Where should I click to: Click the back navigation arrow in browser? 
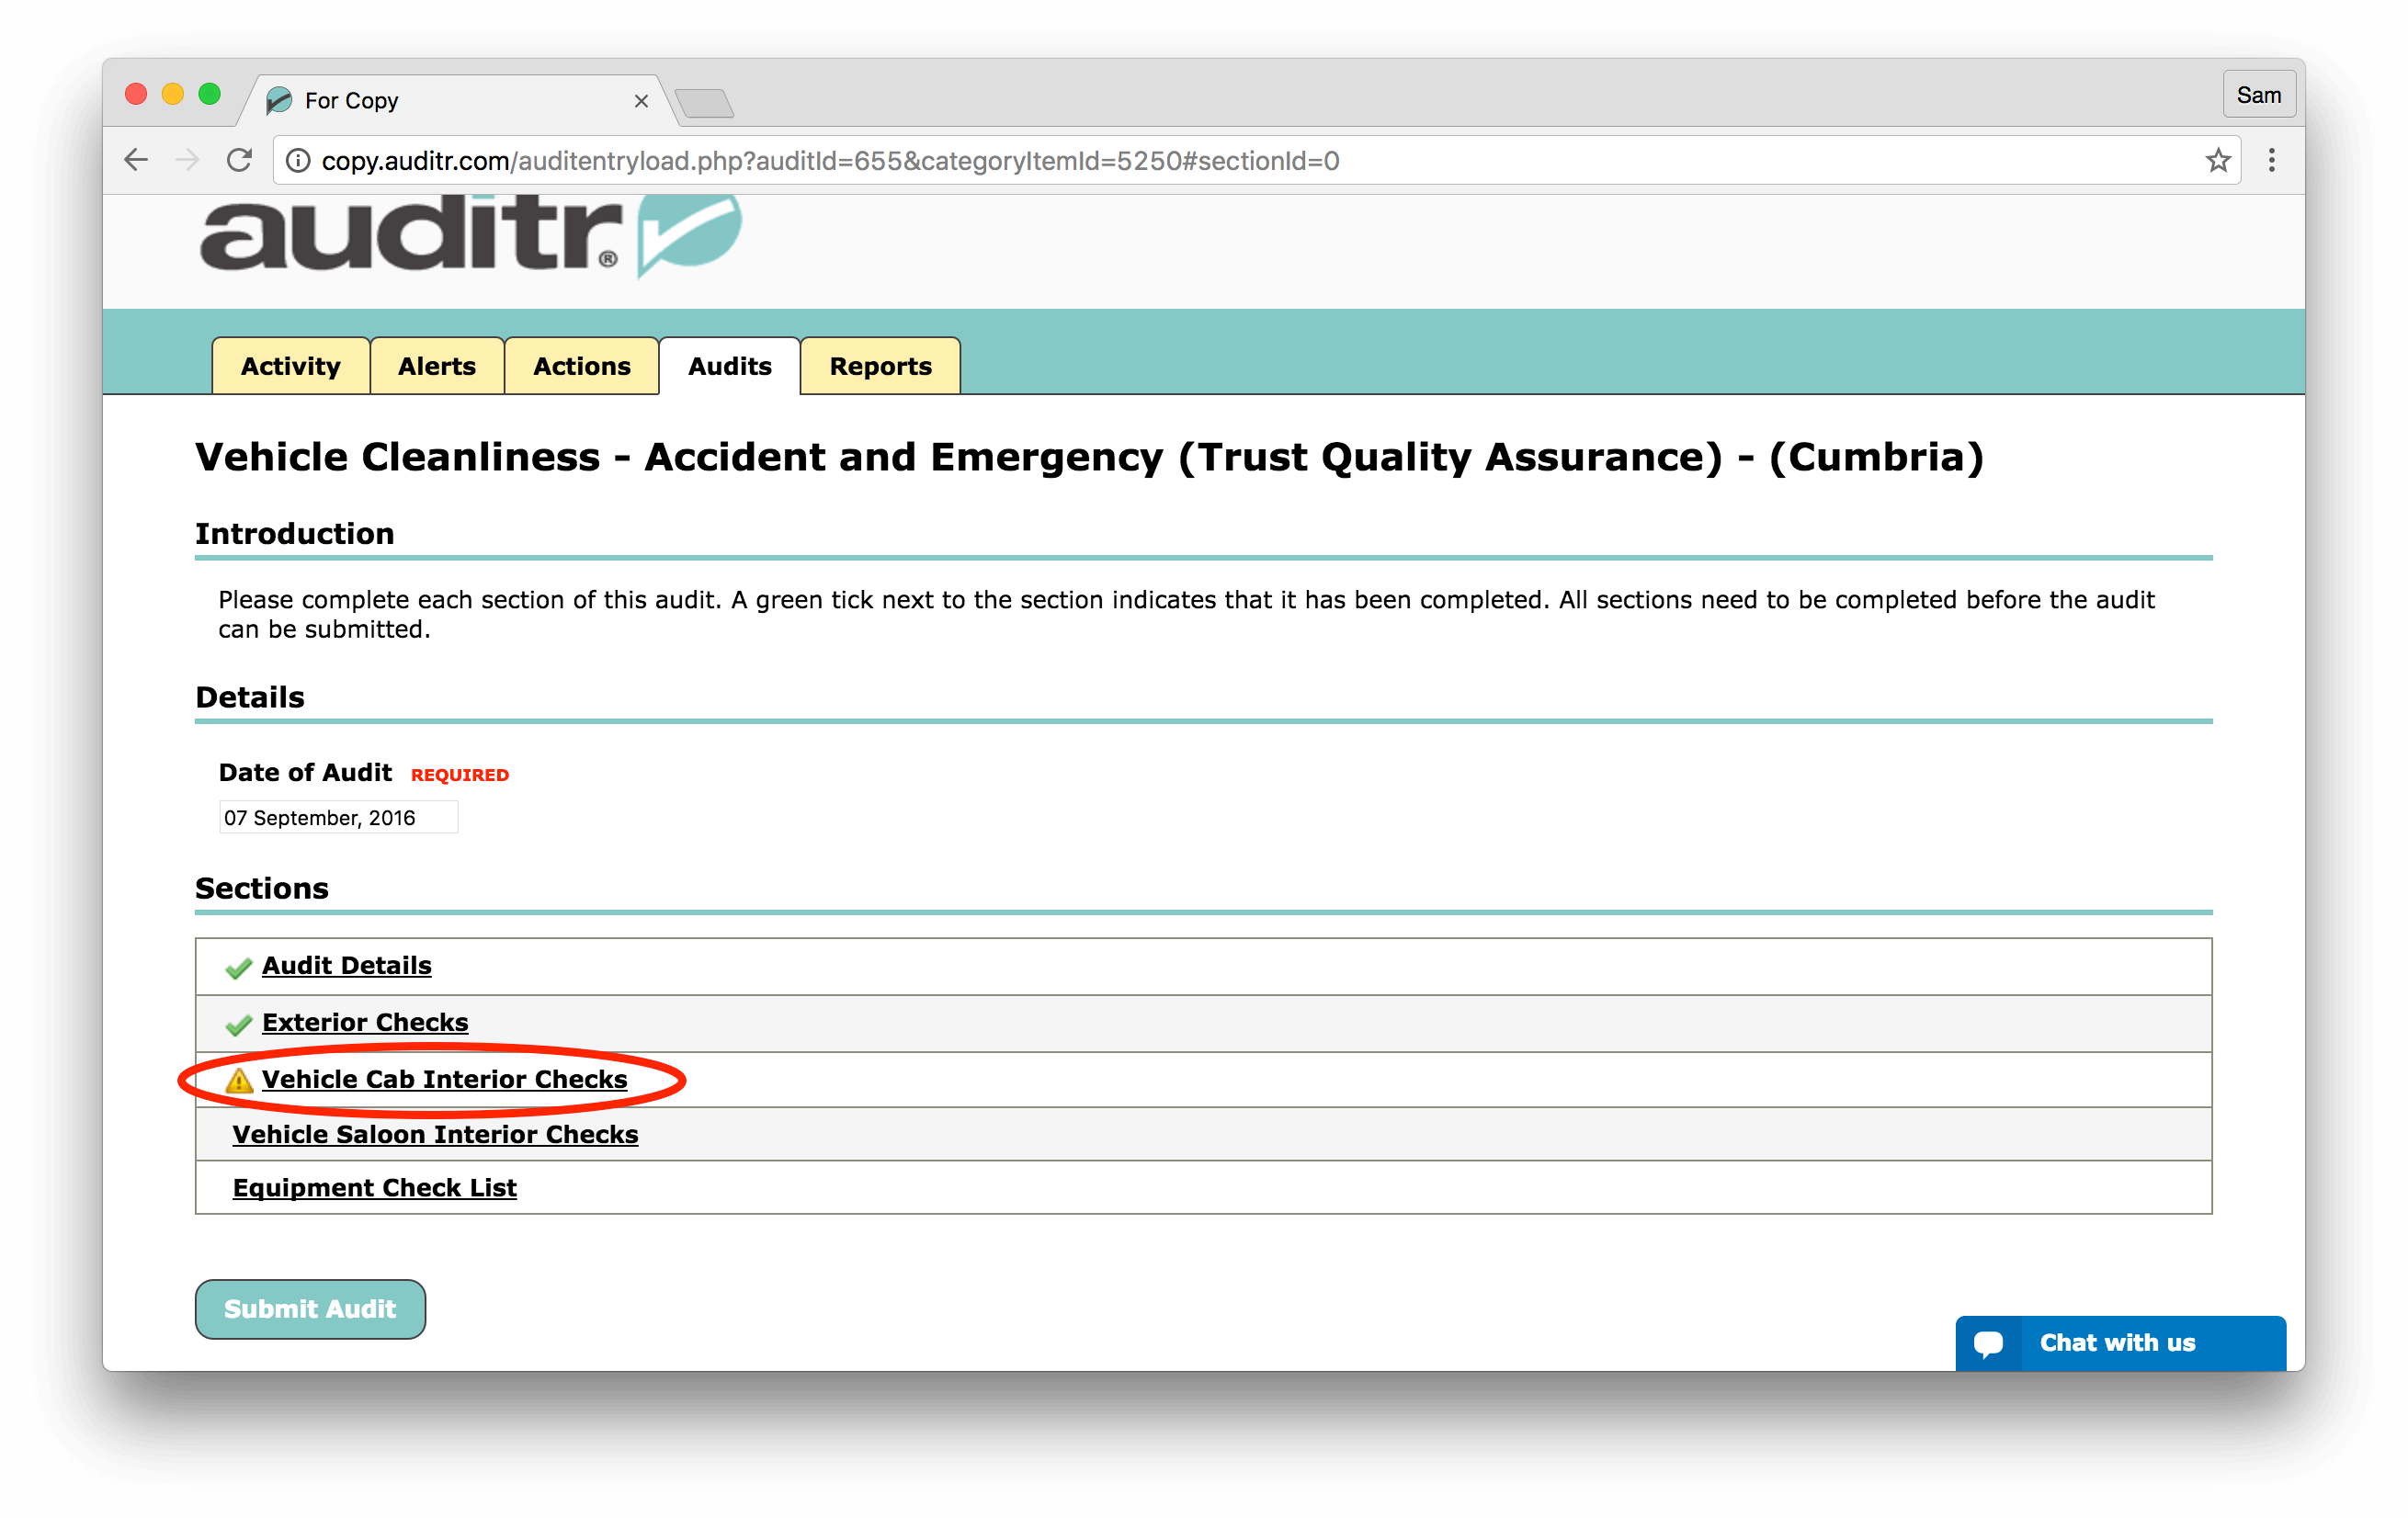140,159
